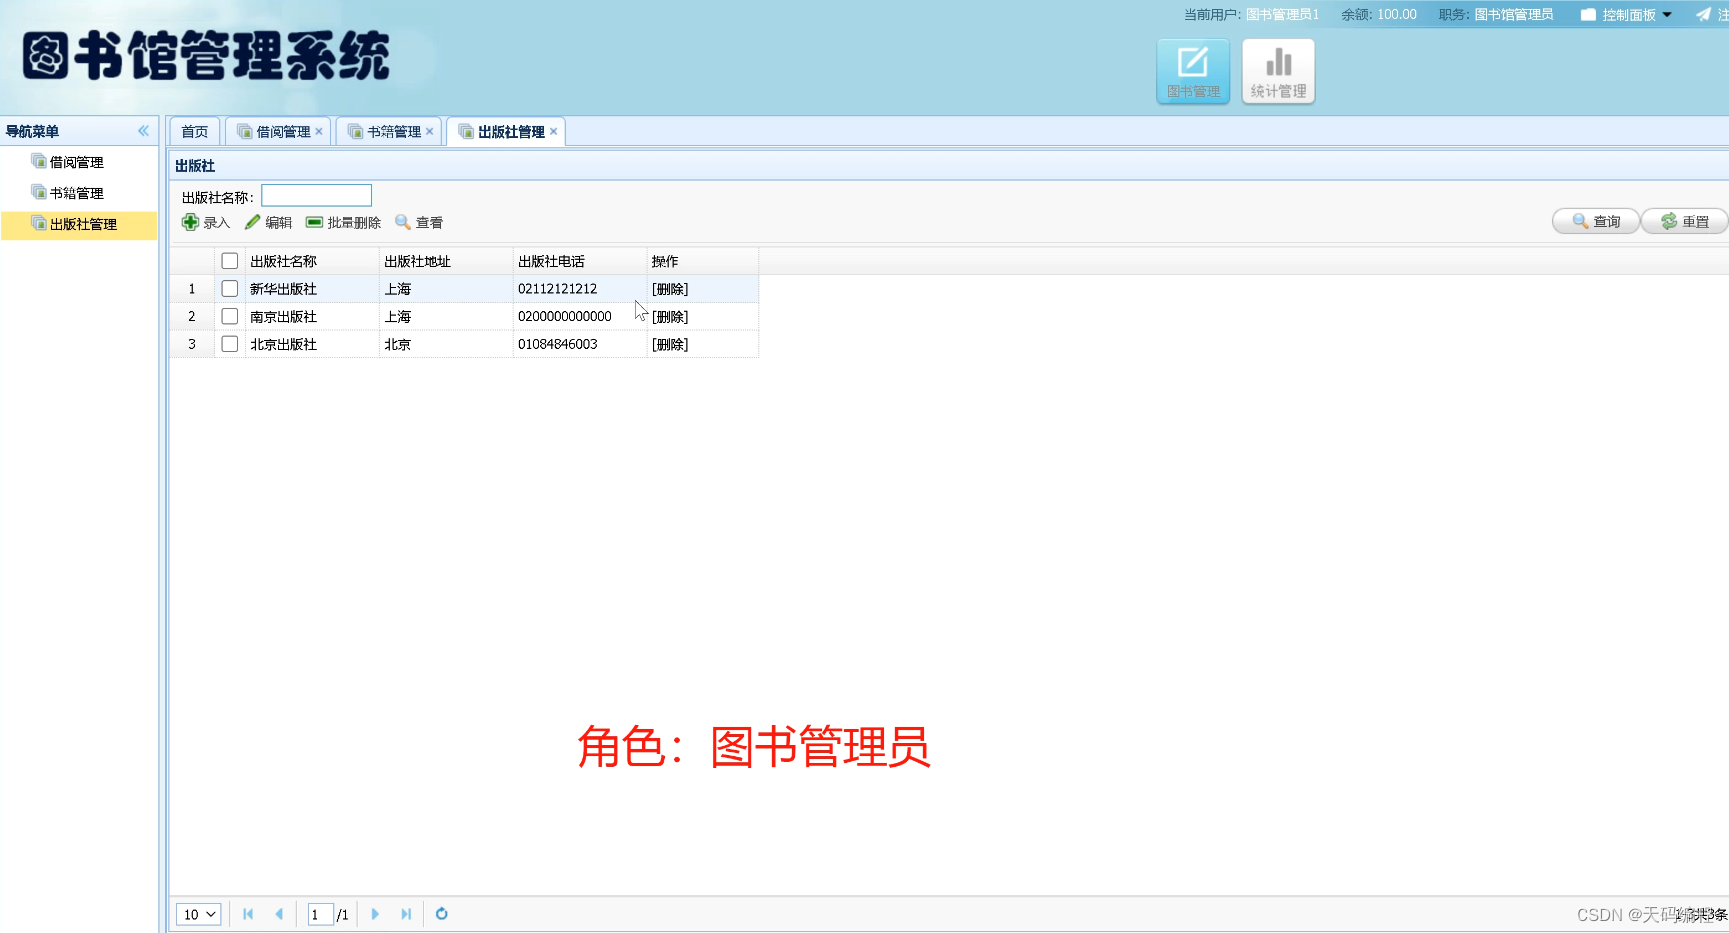Screen dimensions: 1729x933
Task: Toggle the select-all header checkbox
Action: coord(230,261)
